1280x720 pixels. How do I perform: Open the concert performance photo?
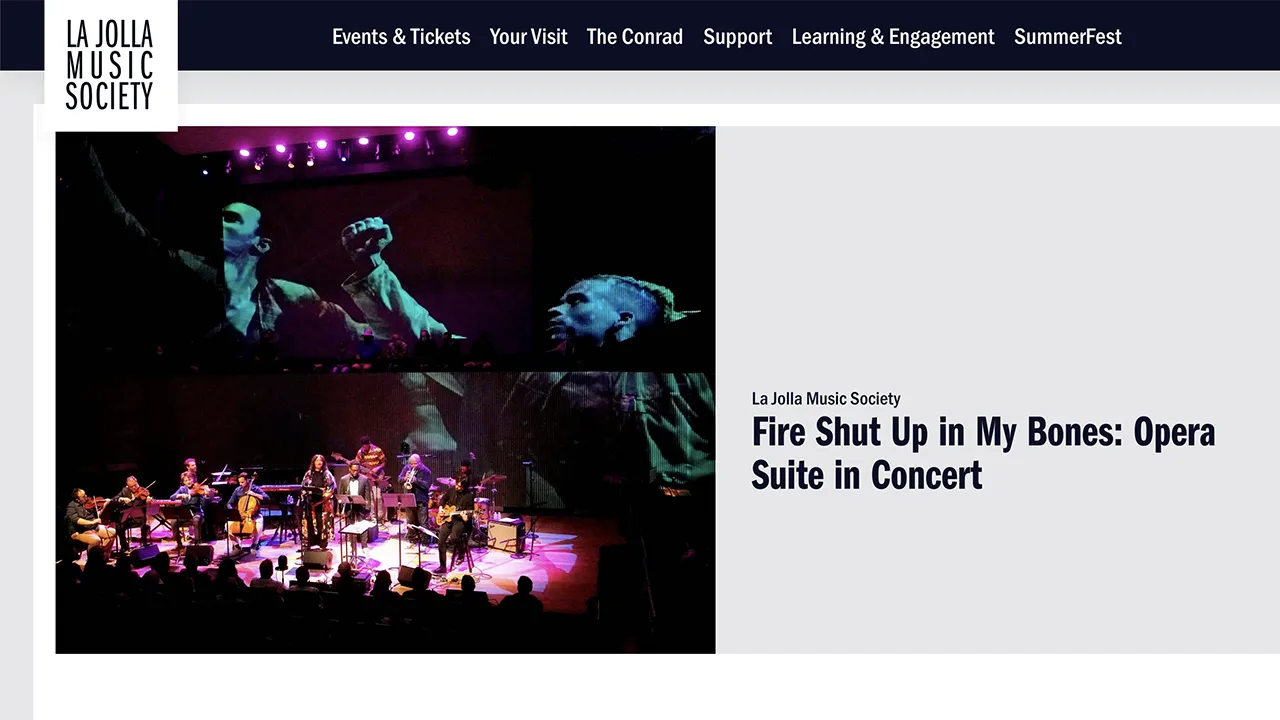point(385,390)
